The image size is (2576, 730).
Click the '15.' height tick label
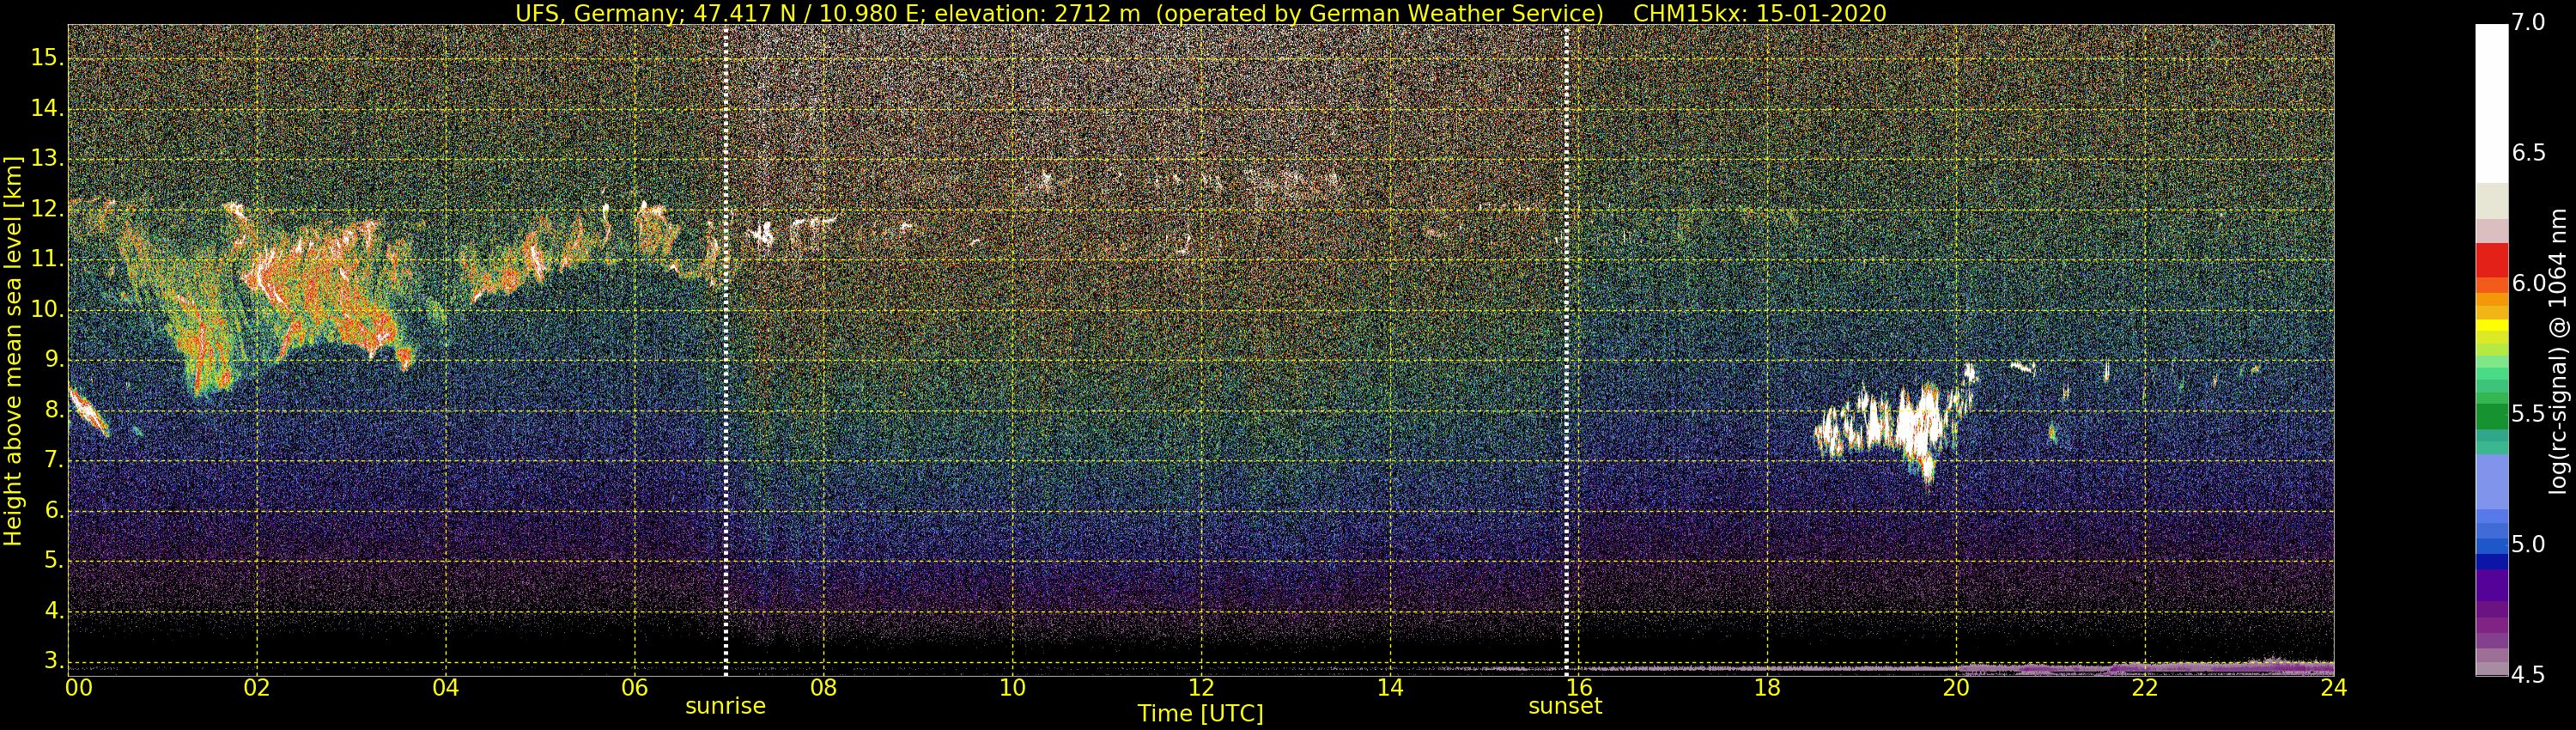click(46, 58)
